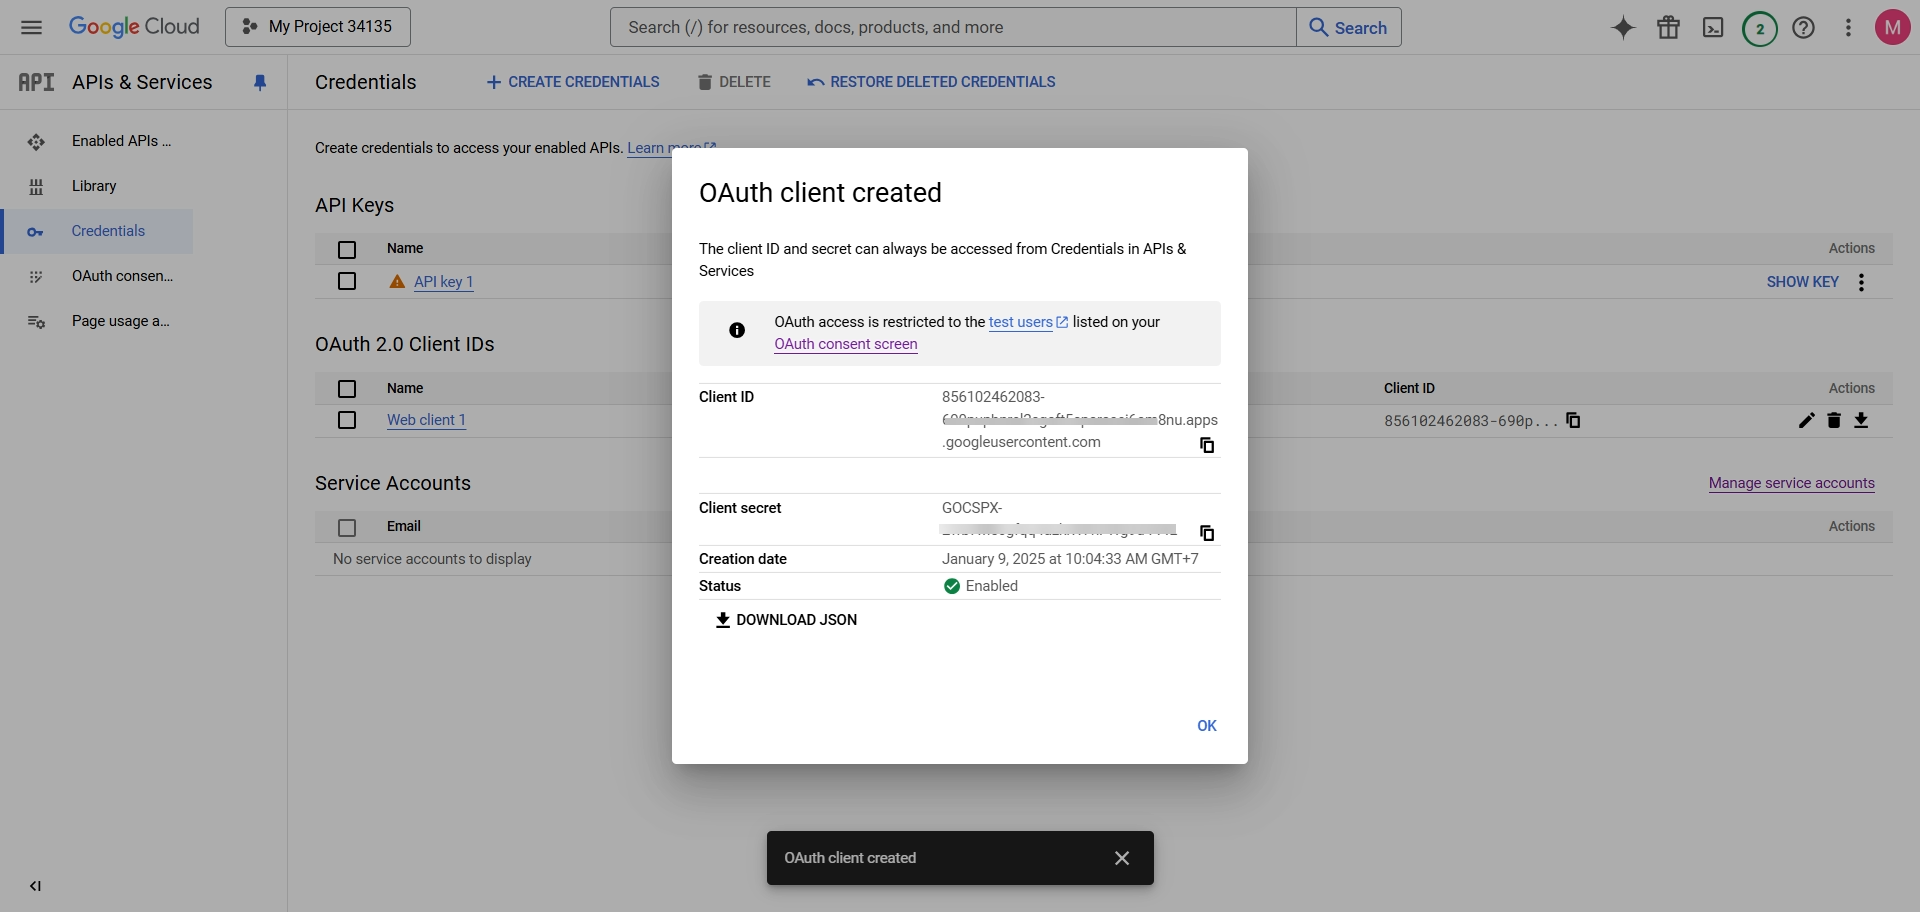The height and width of the screenshot is (912, 1920).
Task: Edit Web client 1 with pencil icon
Action: coord(1806,420)
